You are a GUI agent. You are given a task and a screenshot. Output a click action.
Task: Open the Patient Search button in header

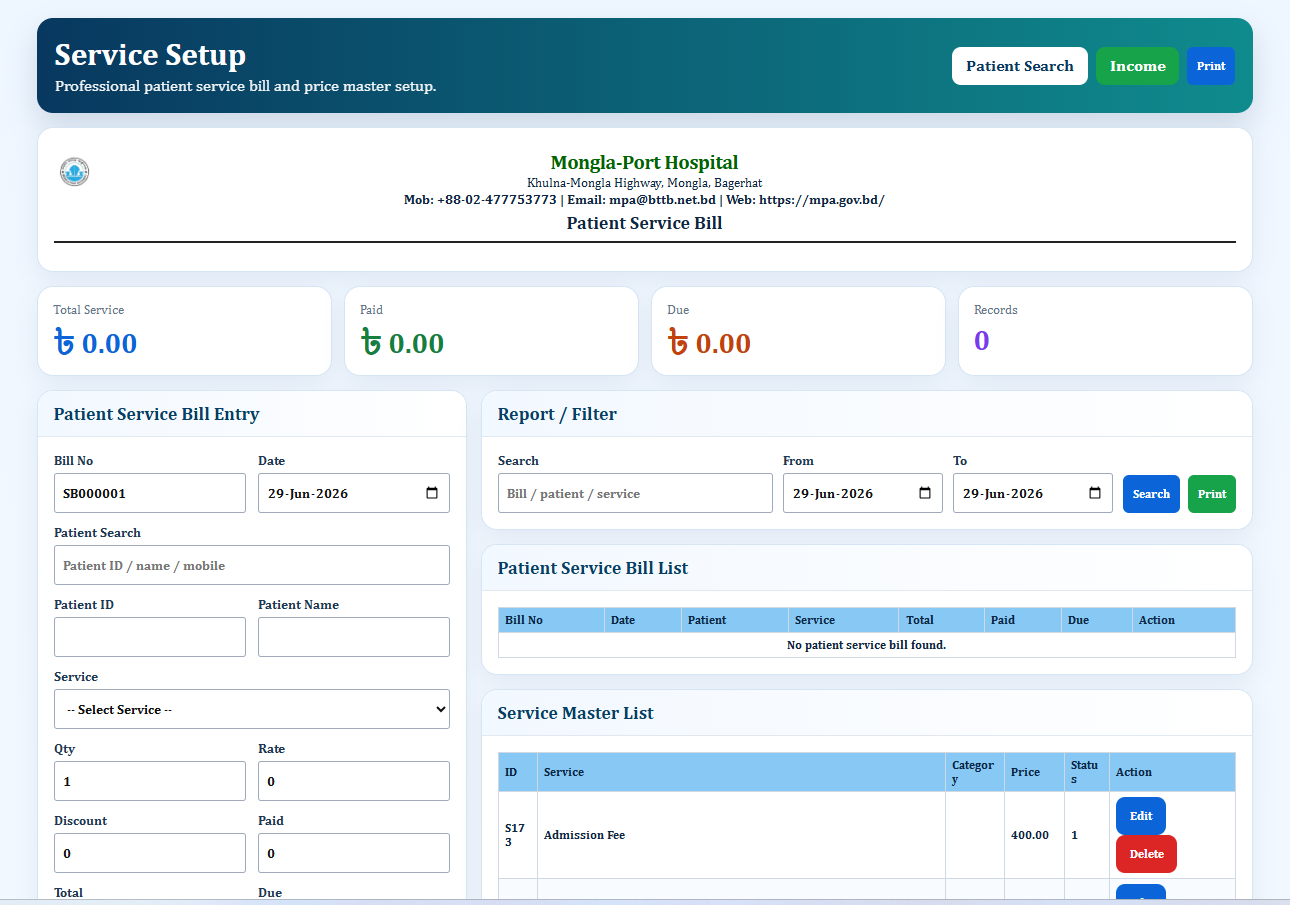1020,66
